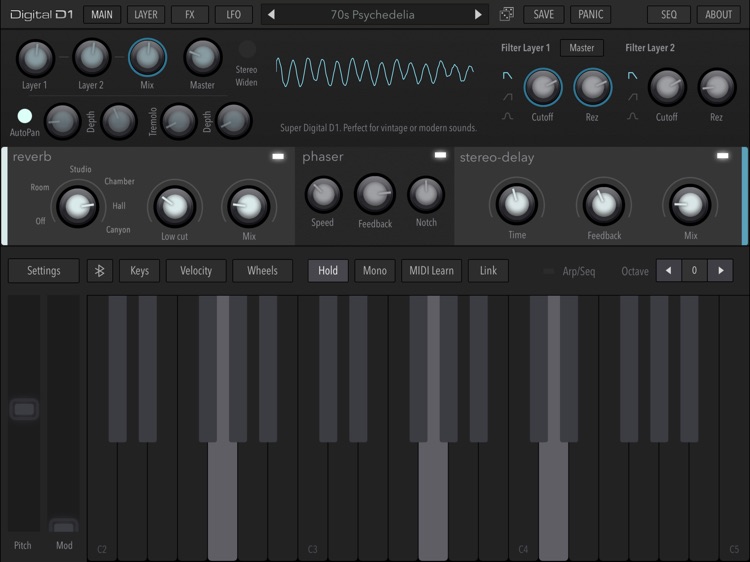This screenshot has height=562, width=750.
Task: Select low-pass filter shape for Filter Layer 2
Action: pos(632,75)
